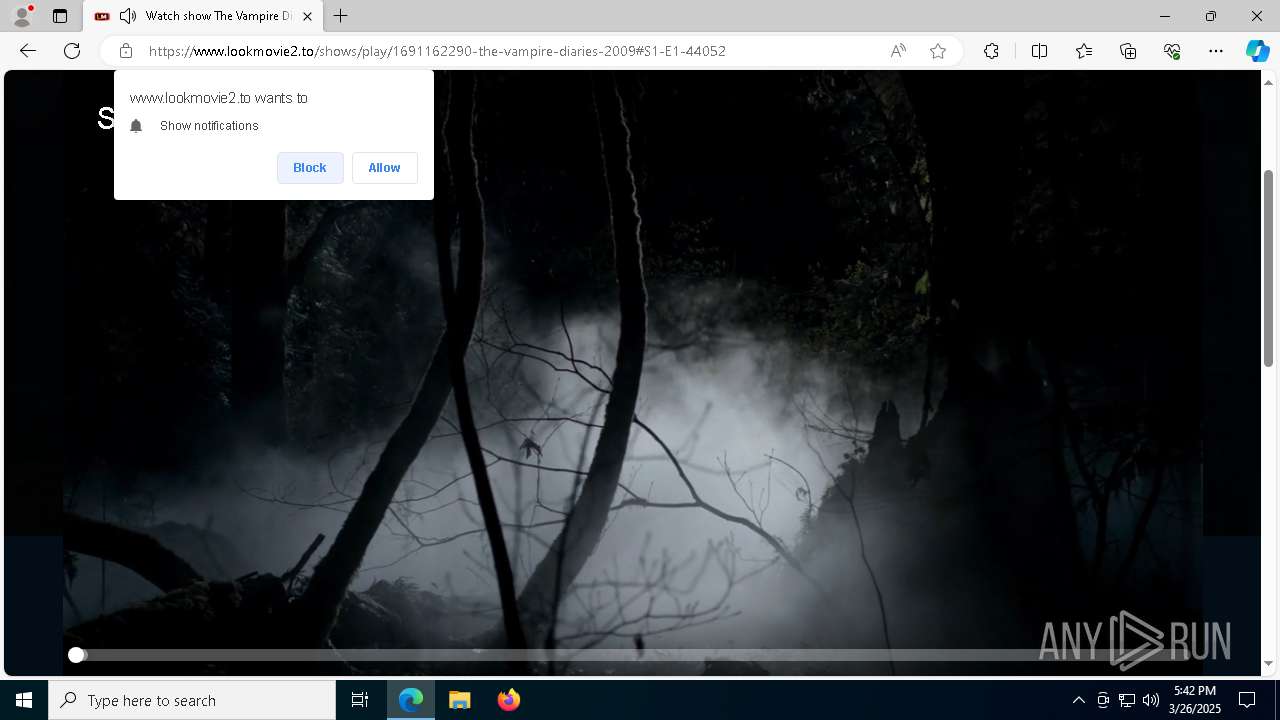Open volume control tray icon

coord(1151,700)
